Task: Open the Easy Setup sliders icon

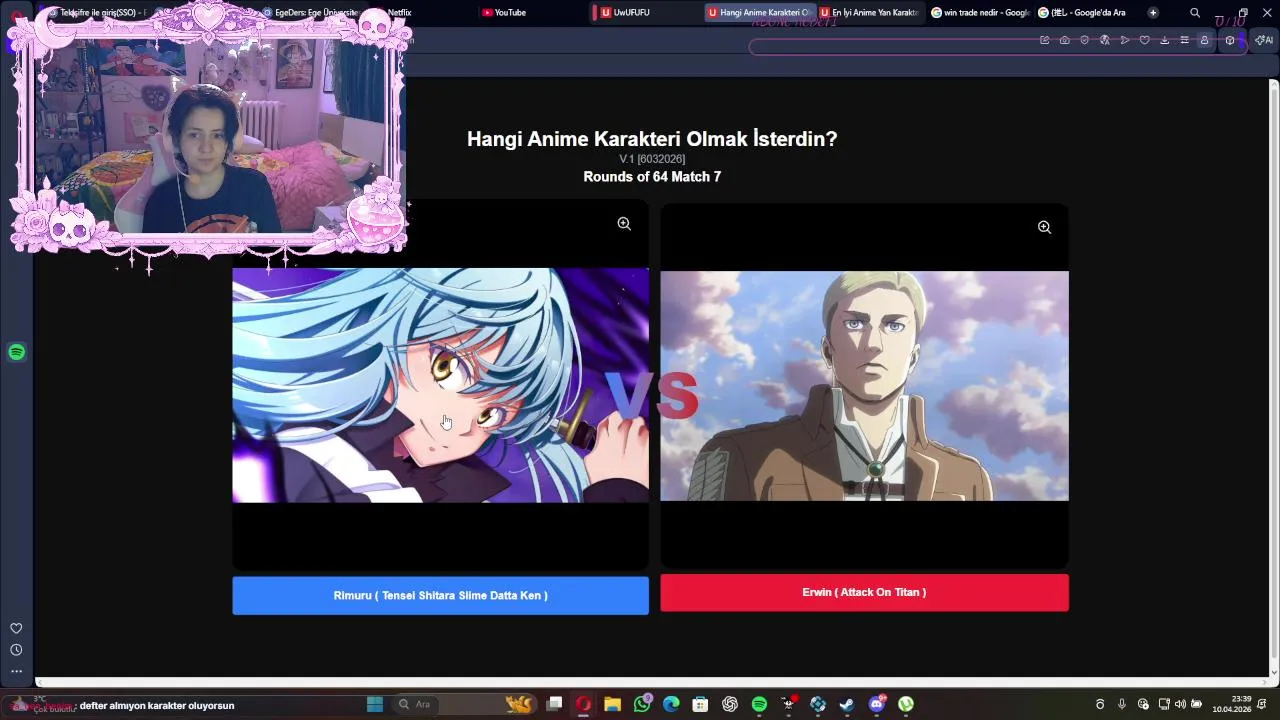Action: coord(1185,40)
